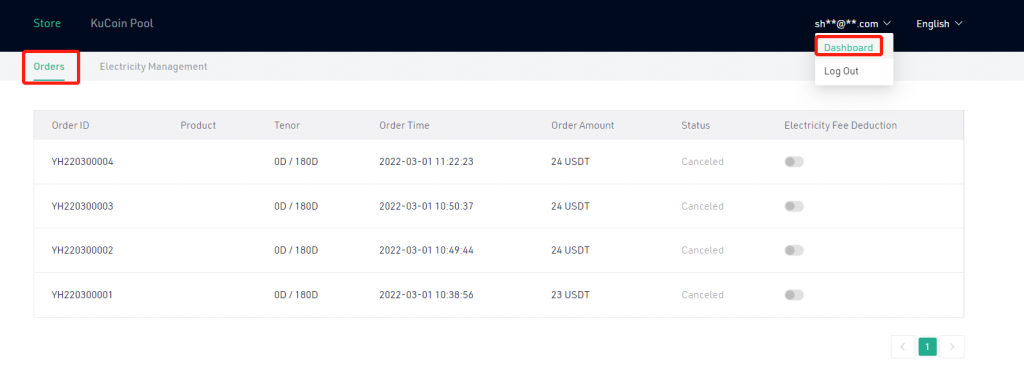Select Log Out from the account menu
Image resolution: width=1024 pixels, height=370 pixels.
point(841,71)
